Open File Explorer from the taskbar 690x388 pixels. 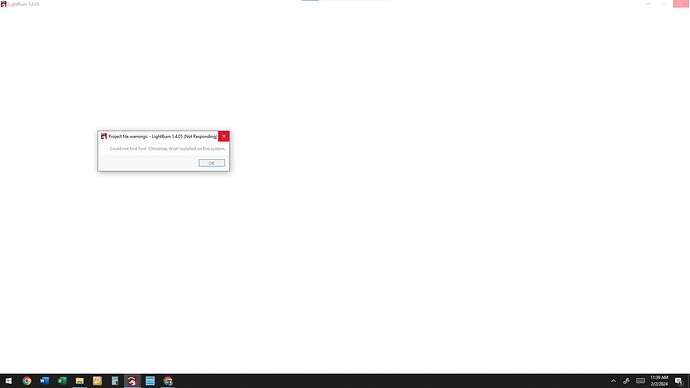click(x=80, y=381)
